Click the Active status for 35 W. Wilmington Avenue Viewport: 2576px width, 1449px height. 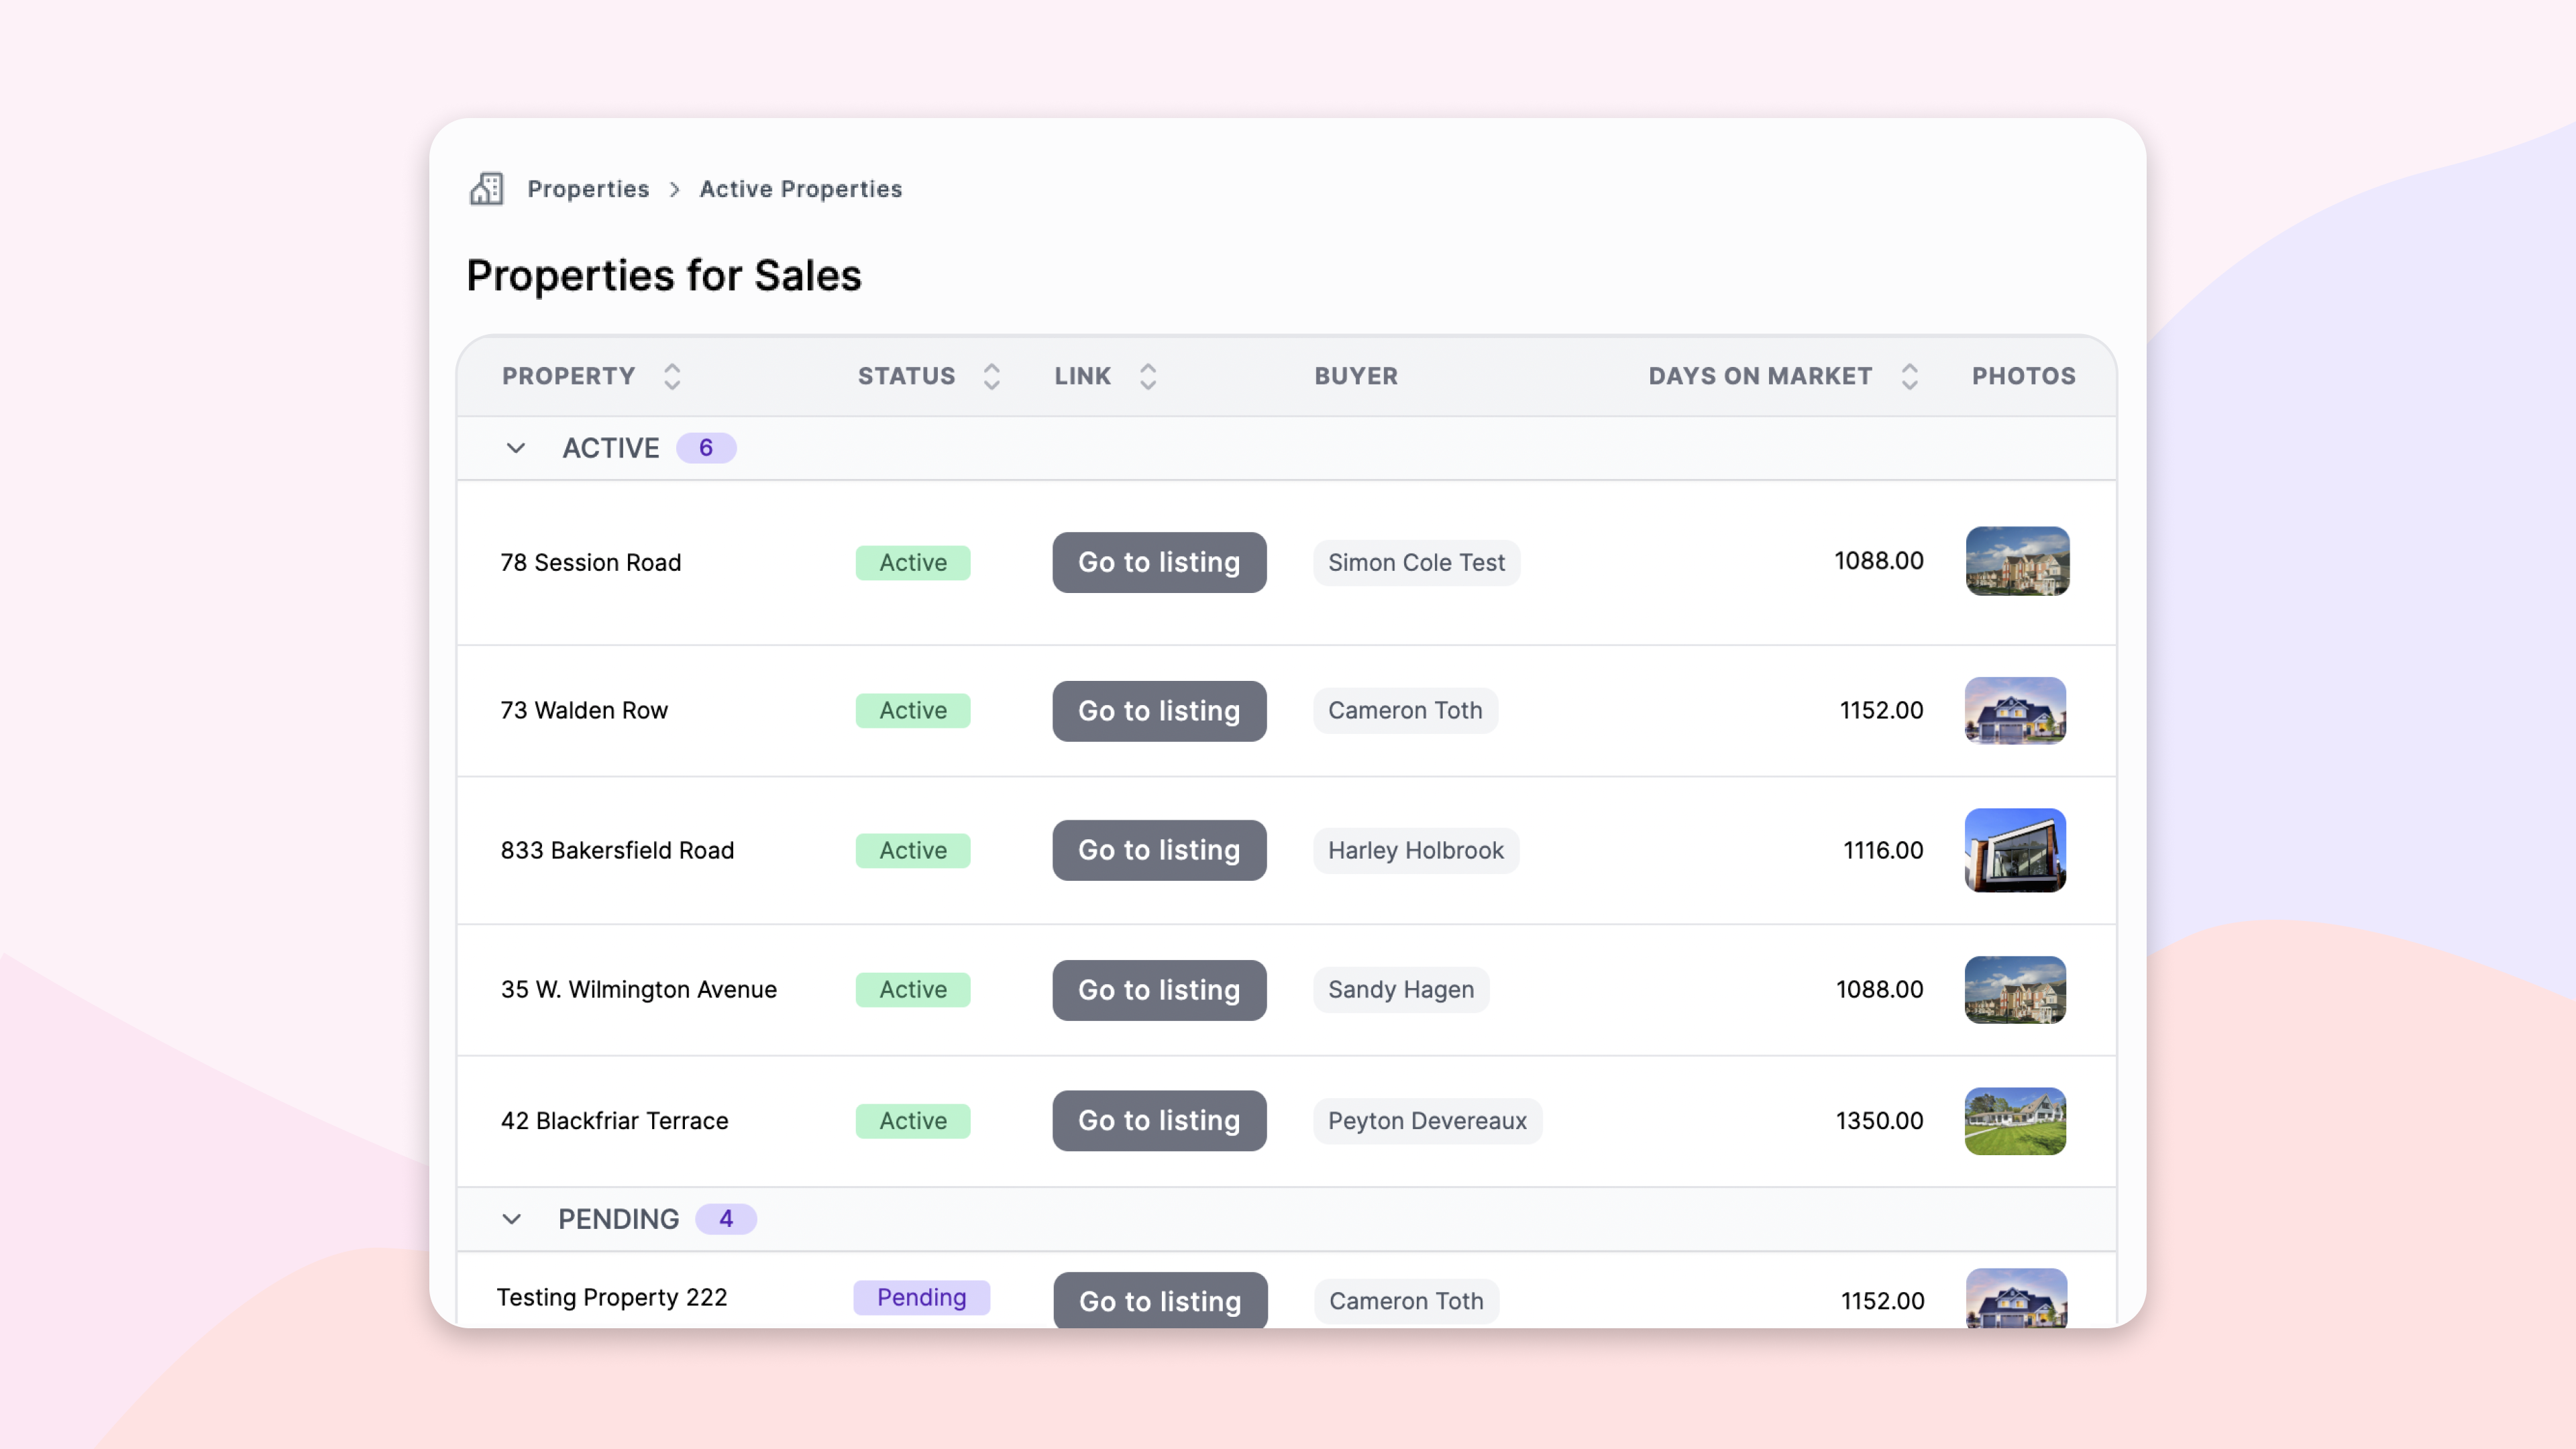coord(913,989)
